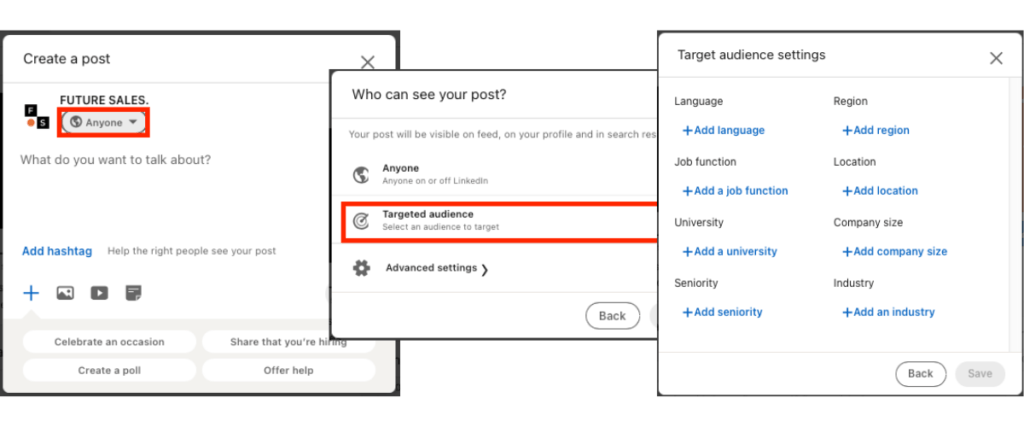Image resolution: width=1024 pixels, height=427 pixels.
Task: Click the add video icon
Action: [x=99, y=293]
